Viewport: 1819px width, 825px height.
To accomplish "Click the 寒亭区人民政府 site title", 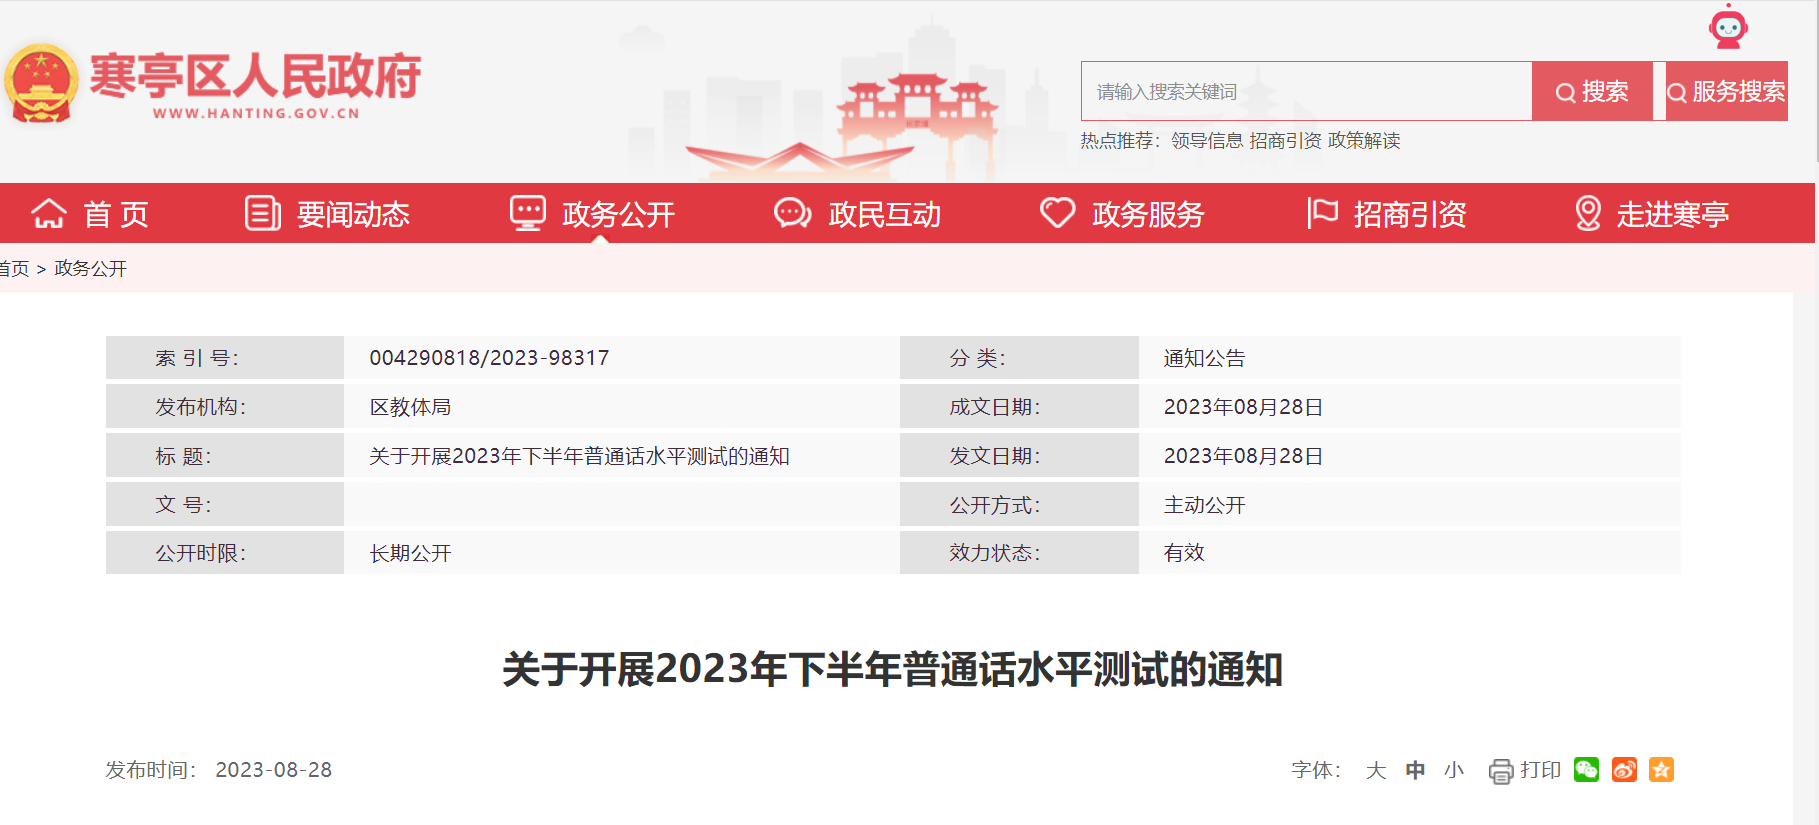I will (x=255, y=76).
